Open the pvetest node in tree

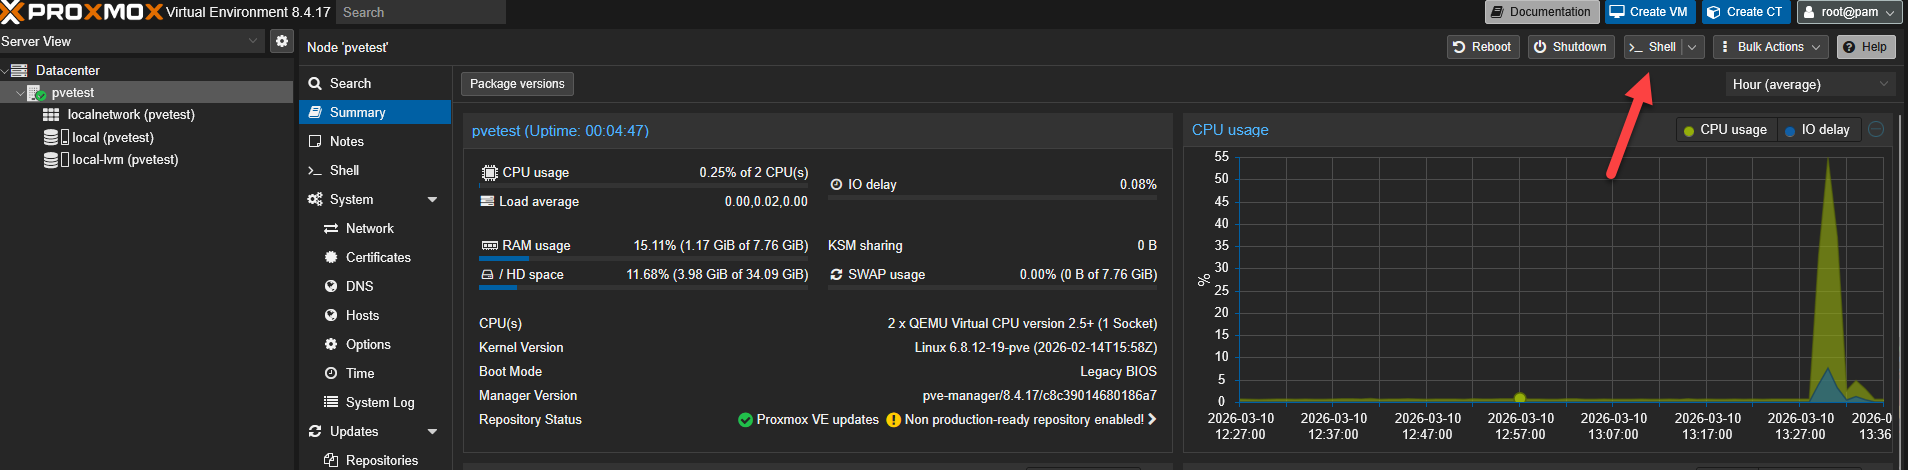72,93
